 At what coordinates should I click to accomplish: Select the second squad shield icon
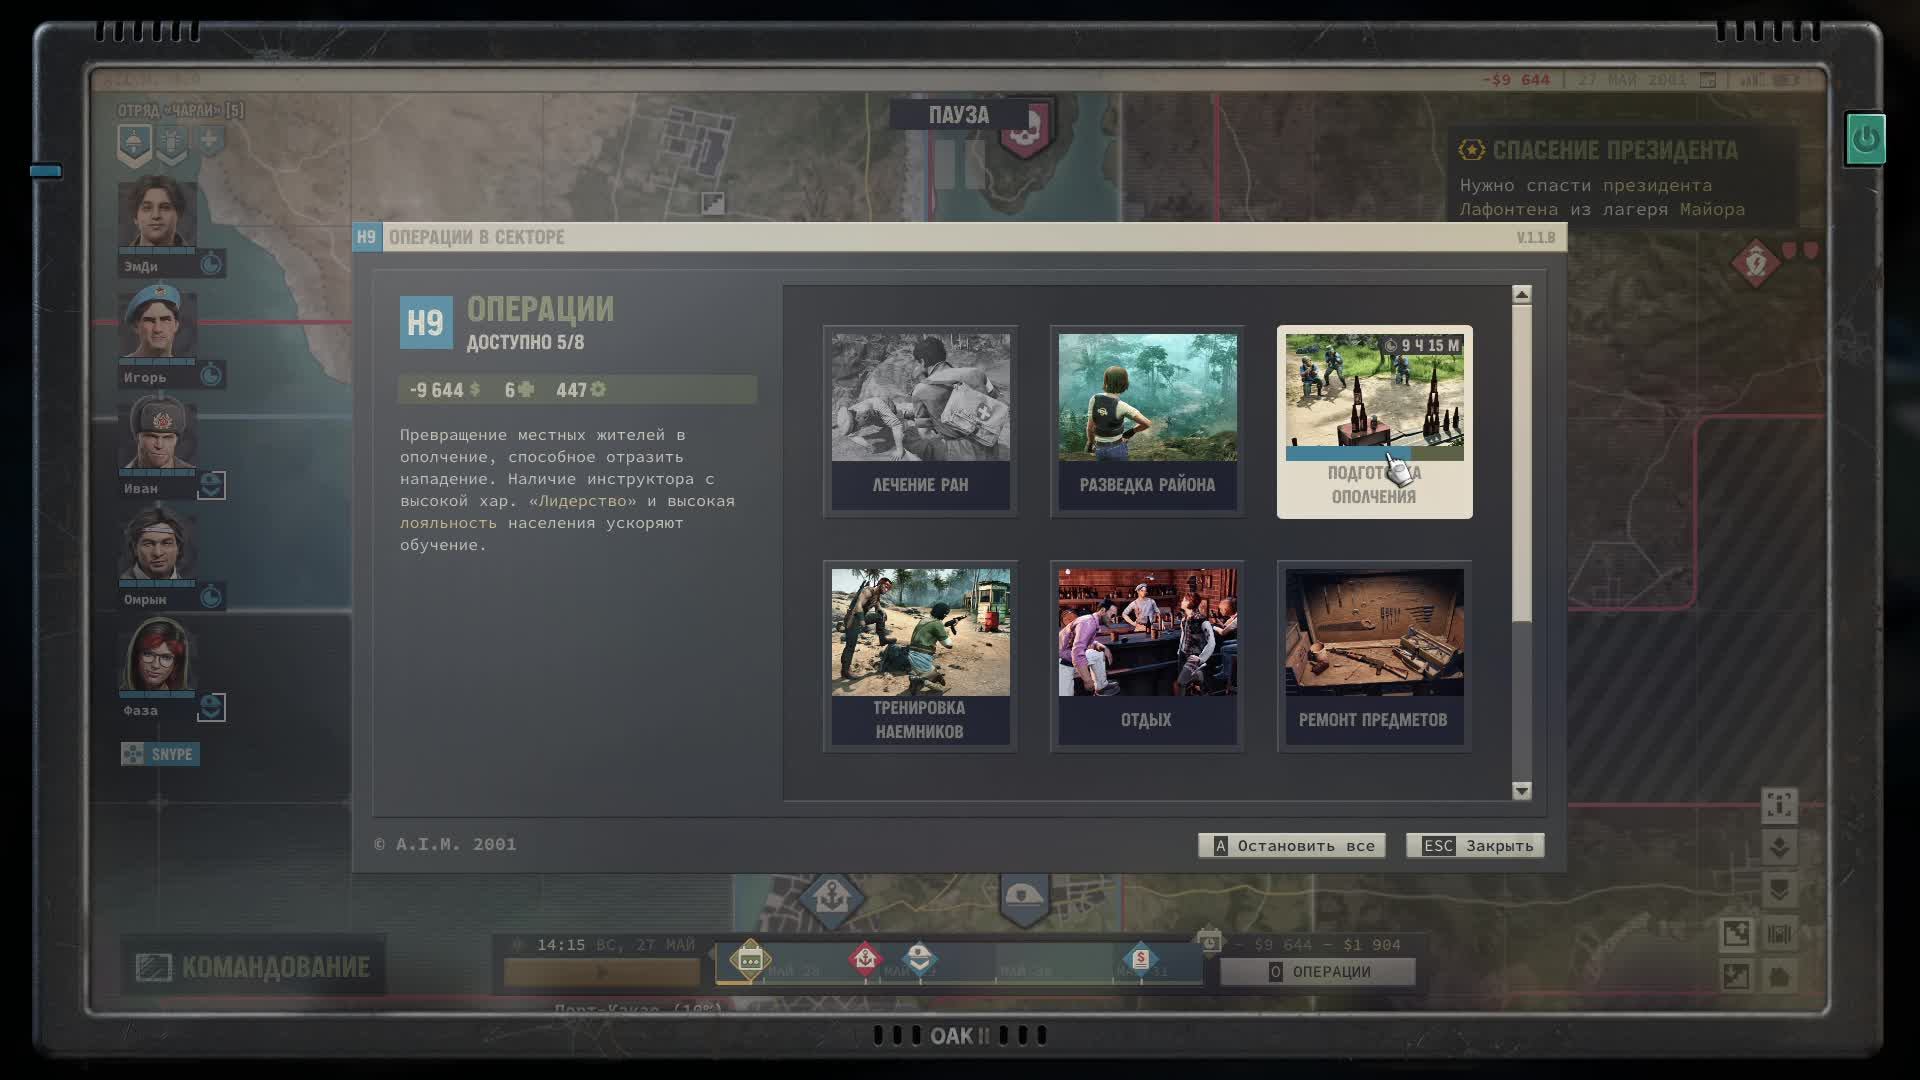point(172,144)
